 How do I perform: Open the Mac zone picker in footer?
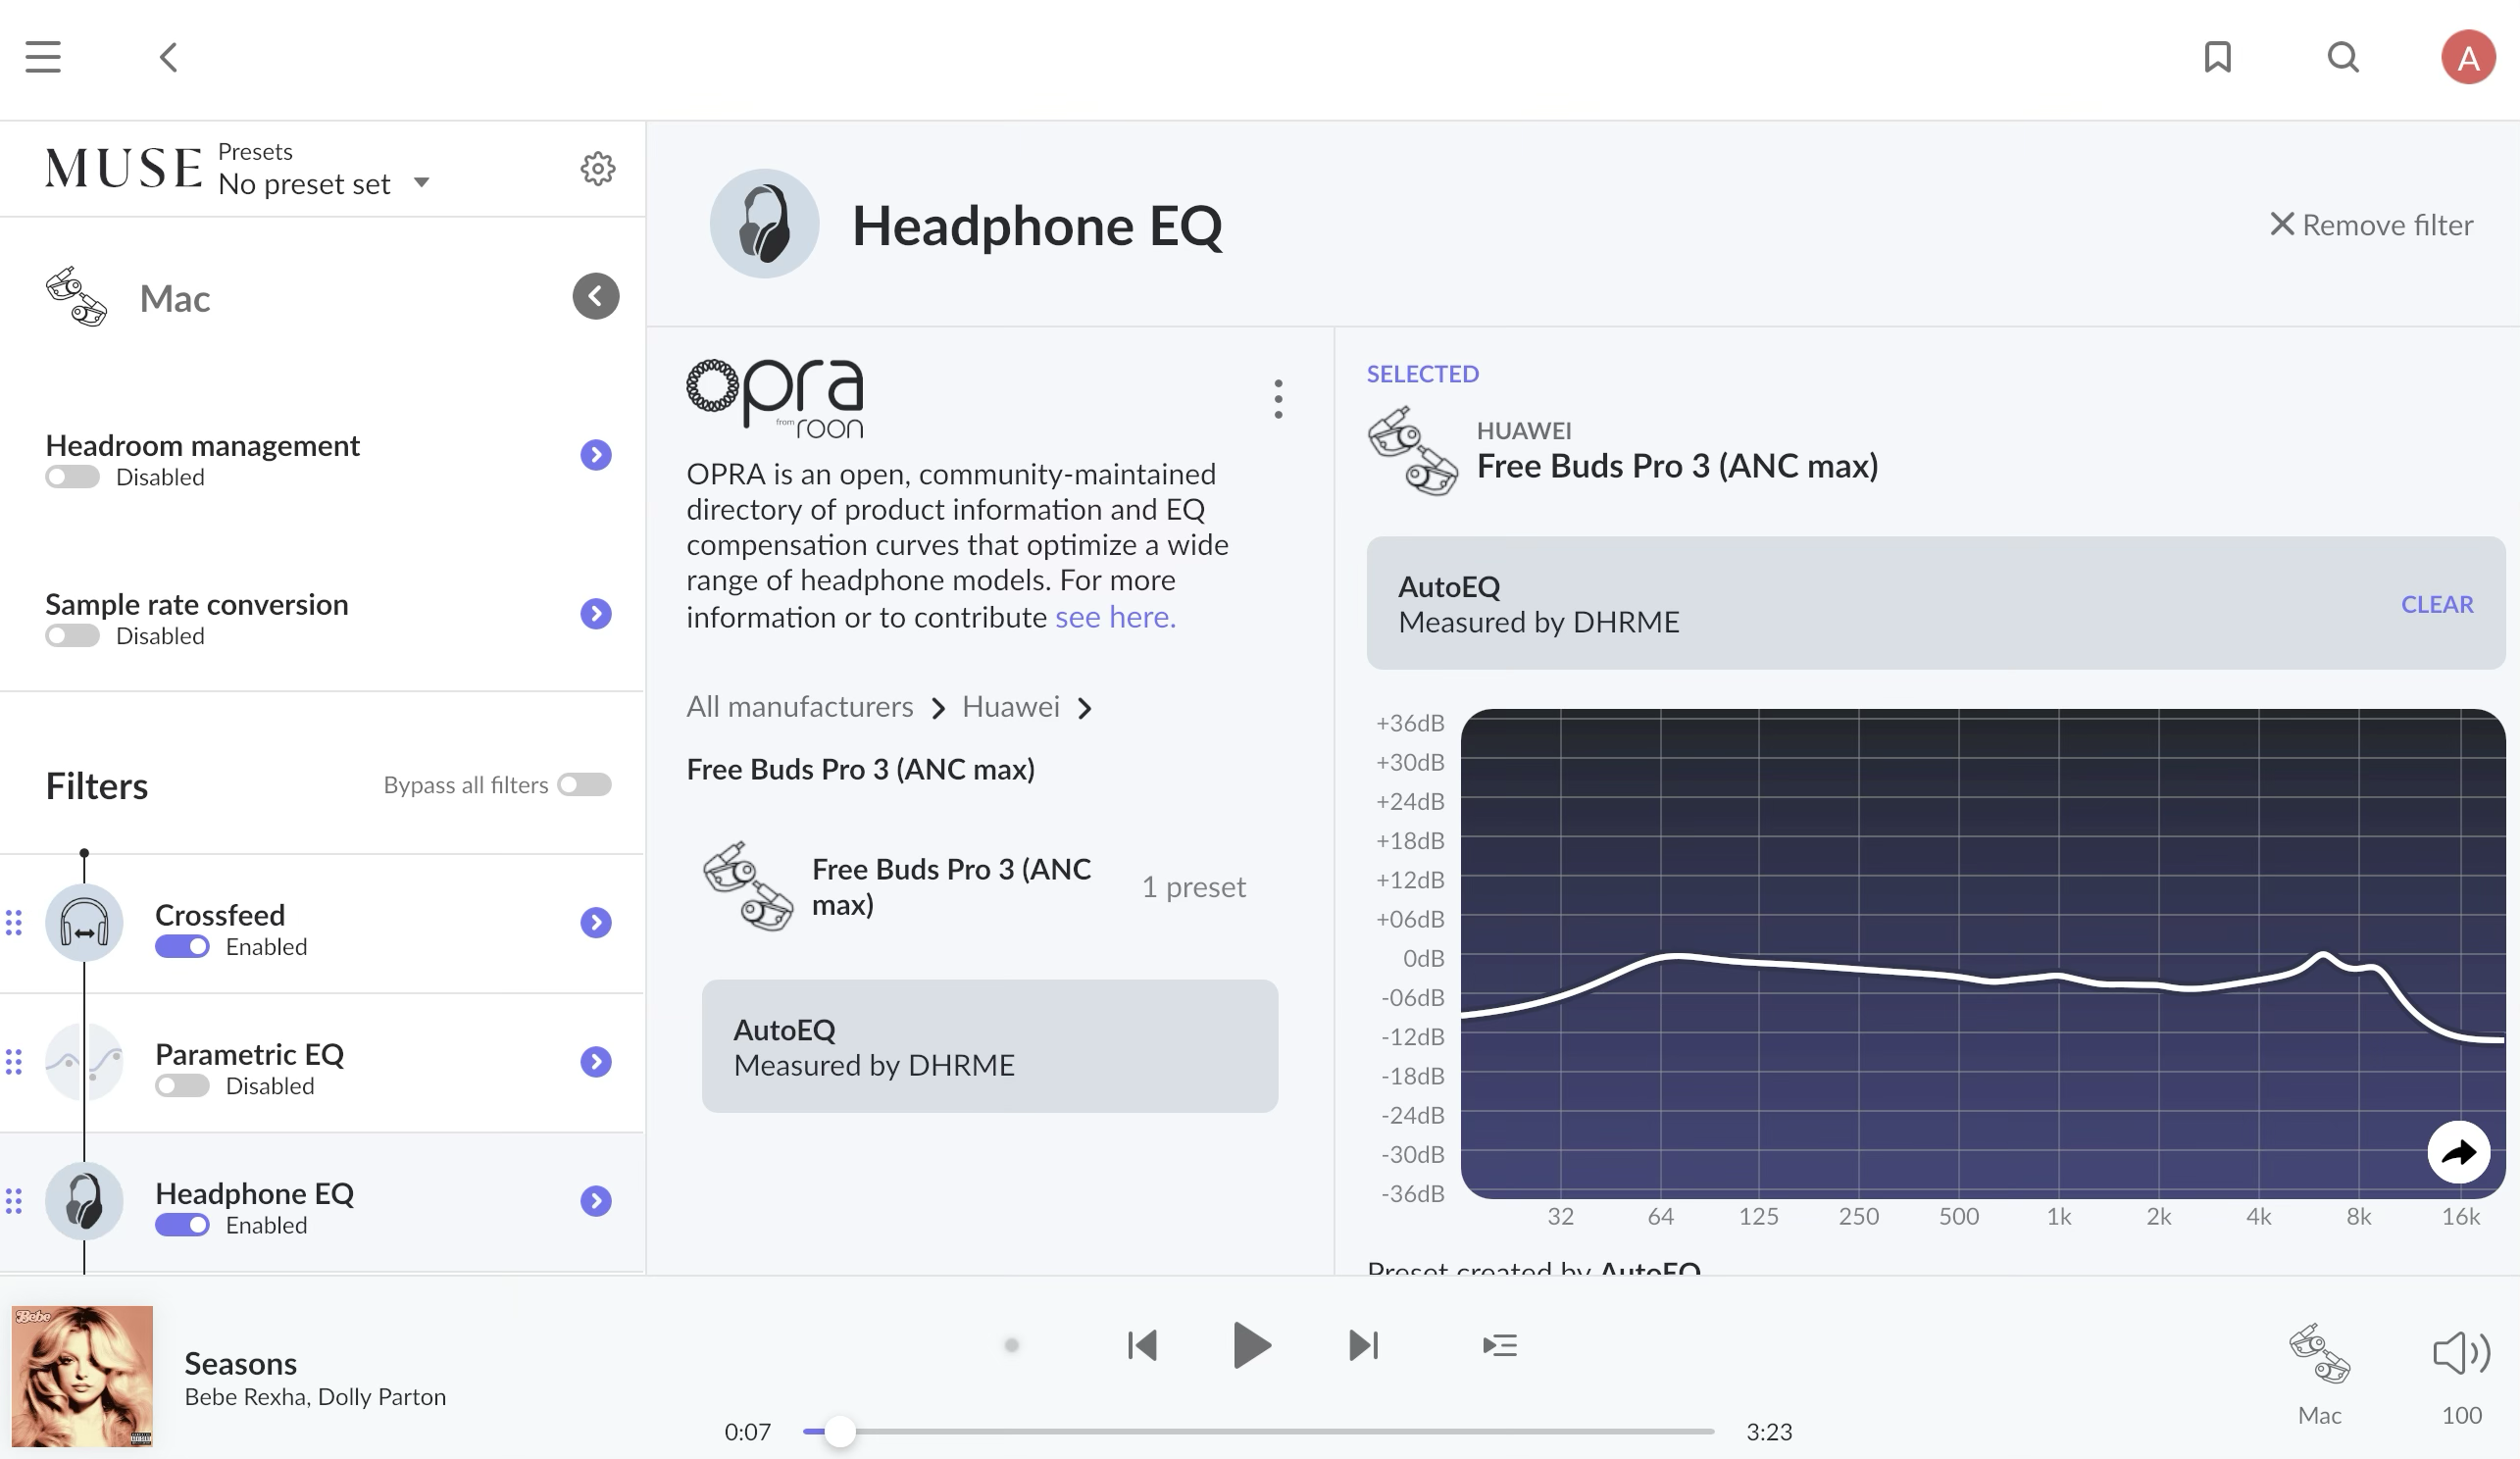tap(2319, 1373)
